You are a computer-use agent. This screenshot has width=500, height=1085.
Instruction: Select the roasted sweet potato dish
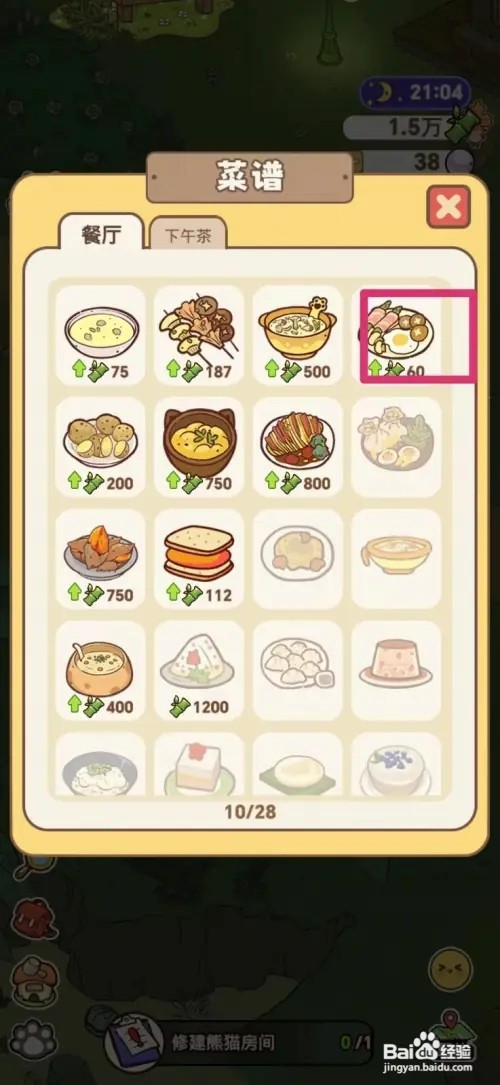tap(101, 559)
